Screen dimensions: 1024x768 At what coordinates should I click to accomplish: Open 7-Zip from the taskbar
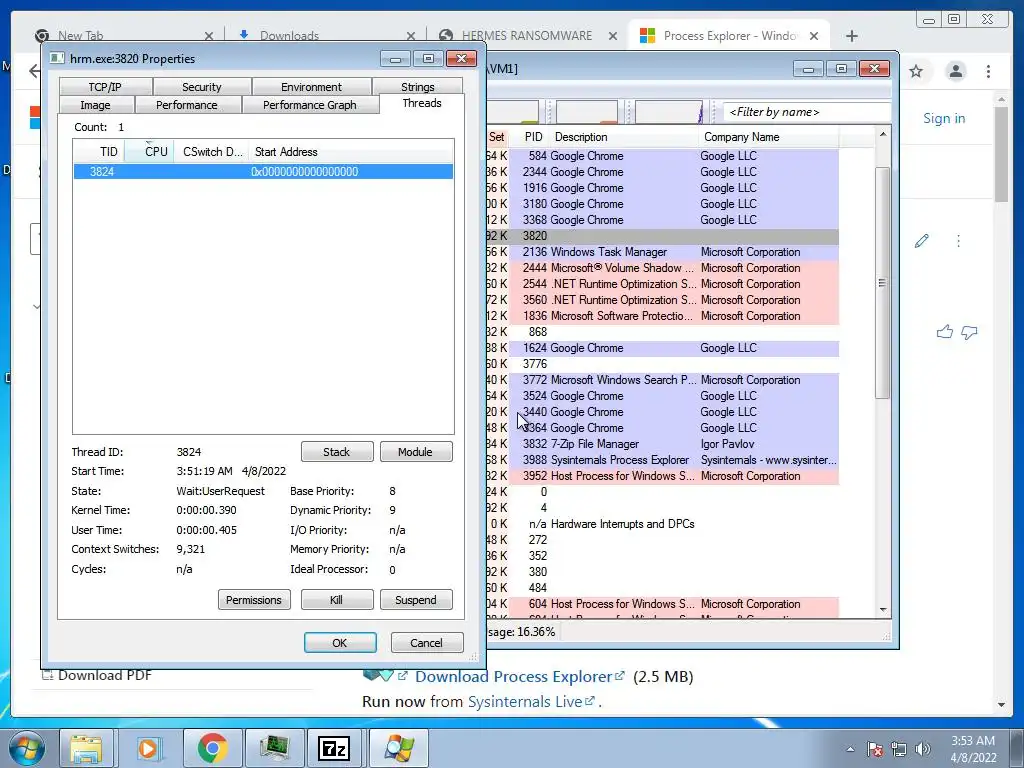(x=334, y=748)
